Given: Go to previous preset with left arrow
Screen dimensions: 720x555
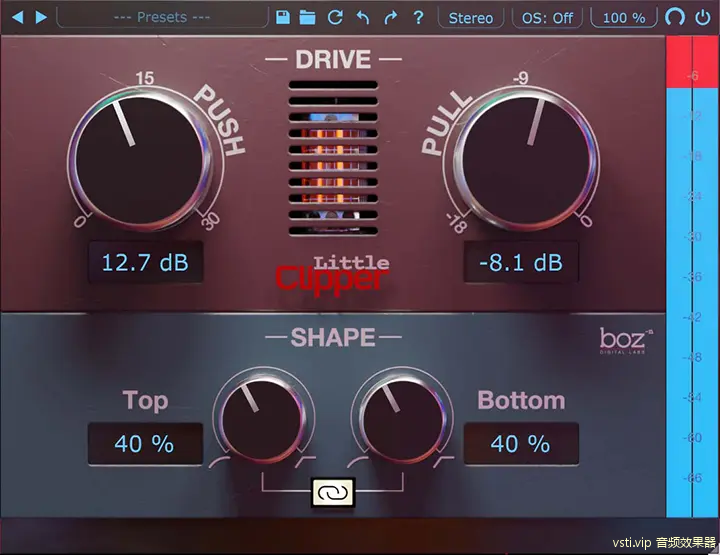Looking at the screenshot, I should coord(17,17).
